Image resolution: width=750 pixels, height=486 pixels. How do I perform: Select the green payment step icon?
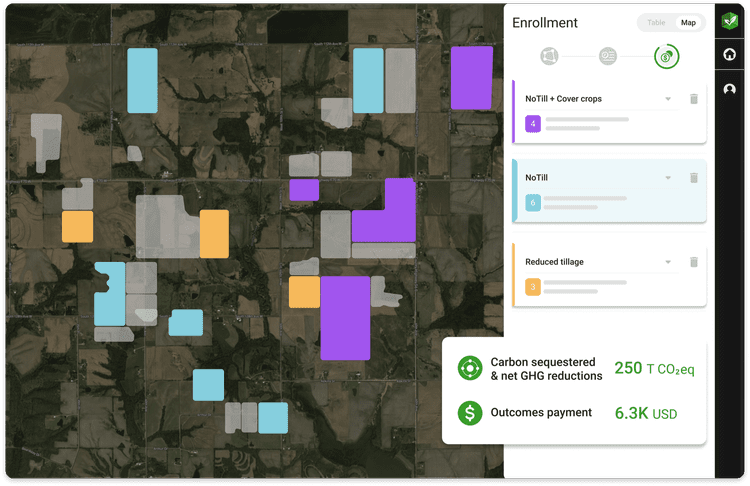(666, 56)
